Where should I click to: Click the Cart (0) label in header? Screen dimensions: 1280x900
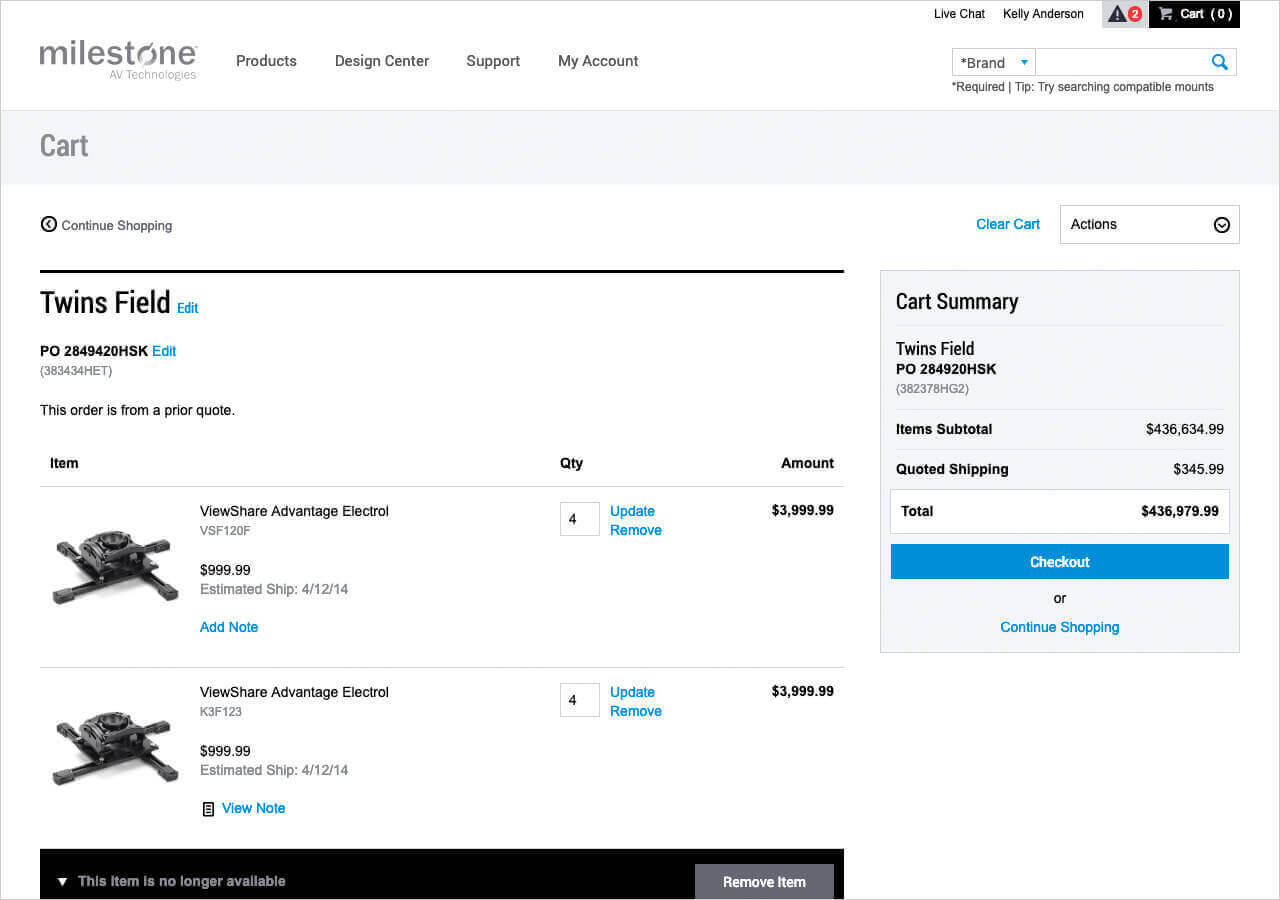coord(1206,14)
